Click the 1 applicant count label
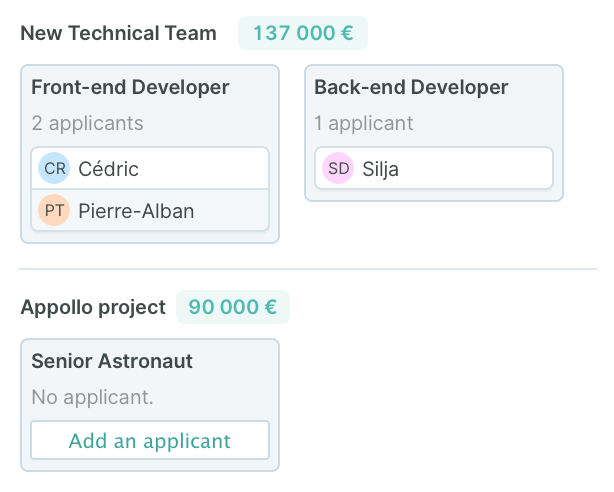 (364, 123)
